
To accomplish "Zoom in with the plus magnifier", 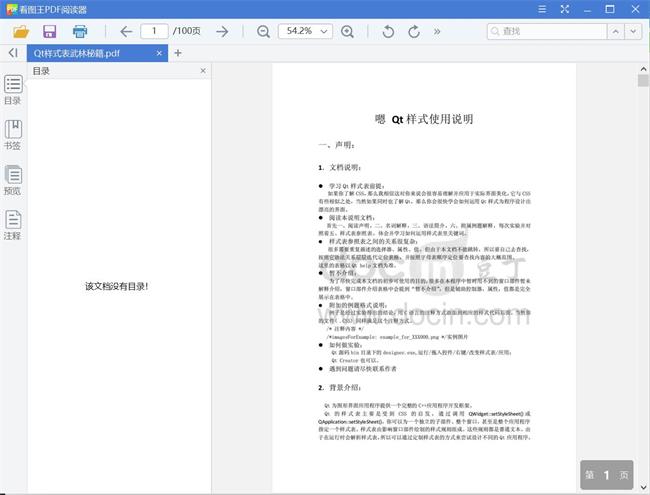I will pyautogui.click(x=347, y=32).
